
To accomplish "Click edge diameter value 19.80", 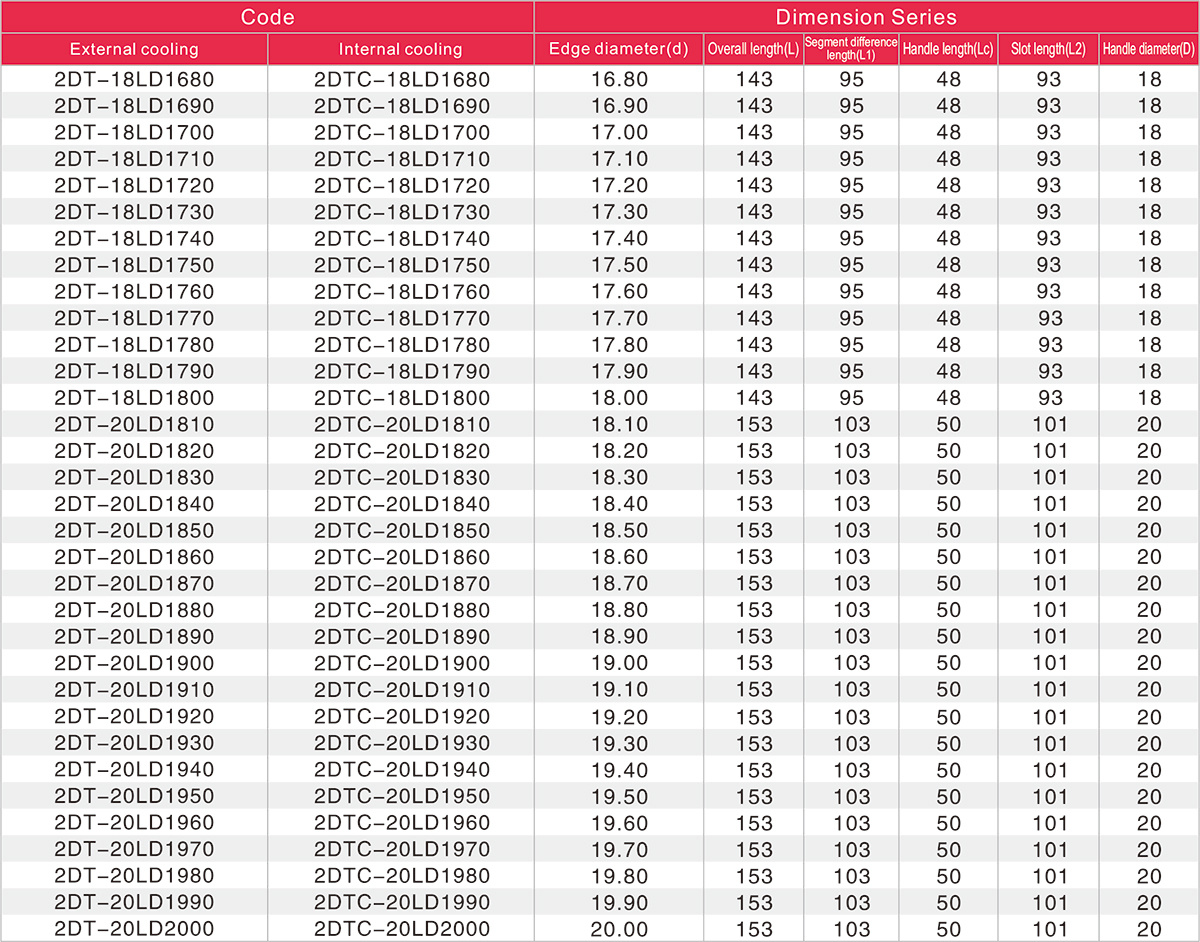I will [619, 875].
